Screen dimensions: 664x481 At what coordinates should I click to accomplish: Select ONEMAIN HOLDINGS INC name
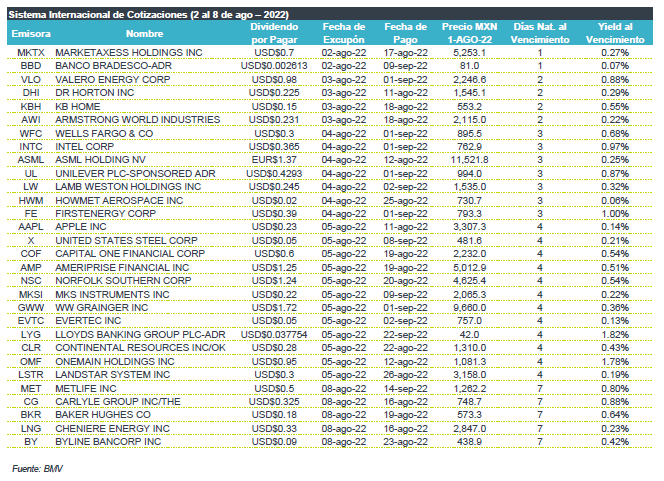click(115, 362)
